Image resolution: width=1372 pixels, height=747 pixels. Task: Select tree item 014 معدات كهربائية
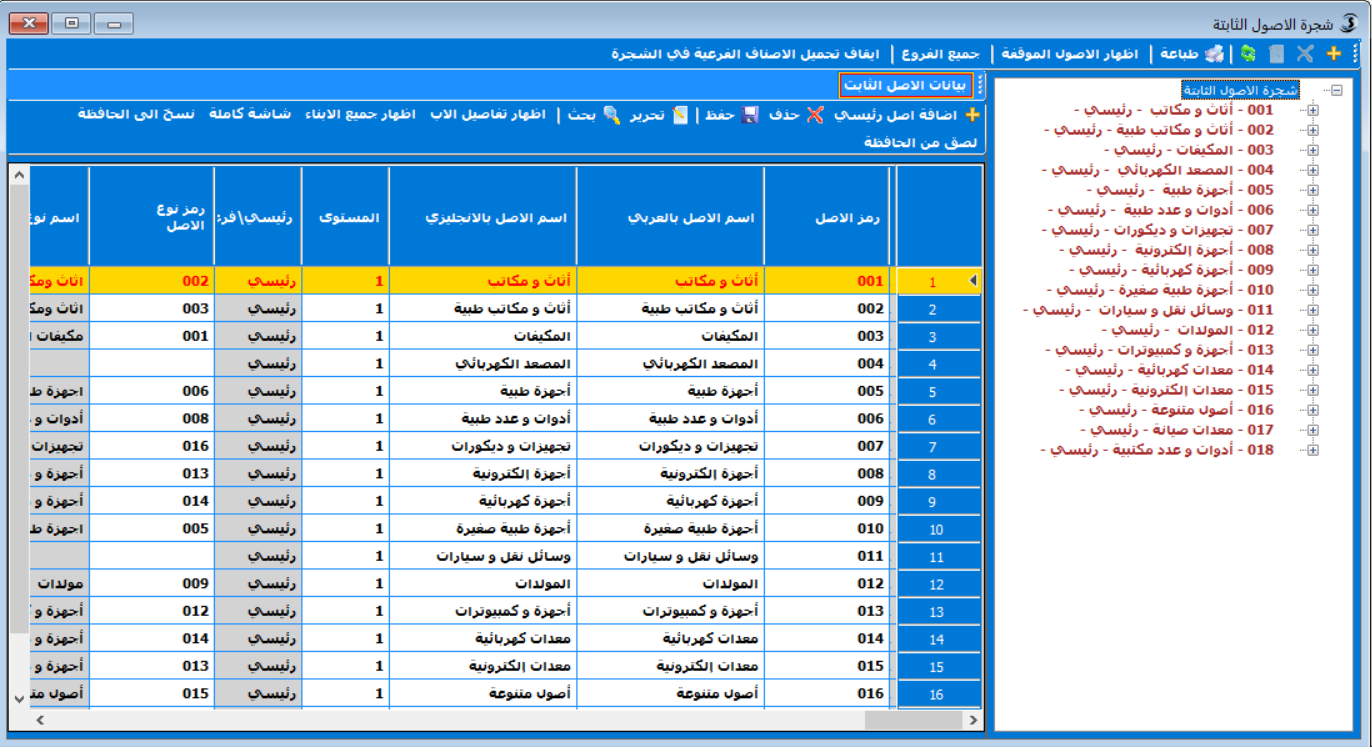(1170, 370)
